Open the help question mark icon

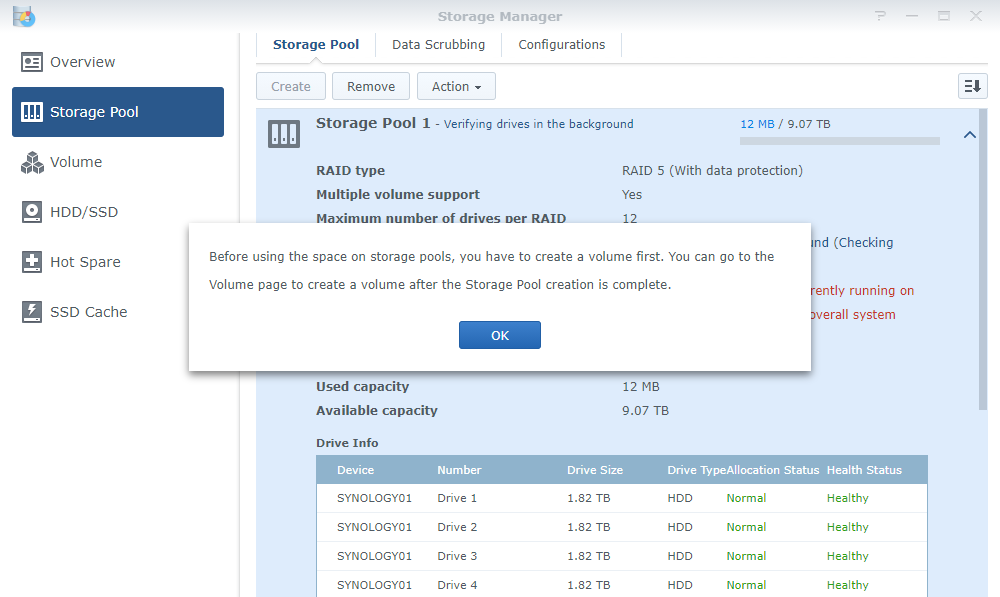(880, 16)
